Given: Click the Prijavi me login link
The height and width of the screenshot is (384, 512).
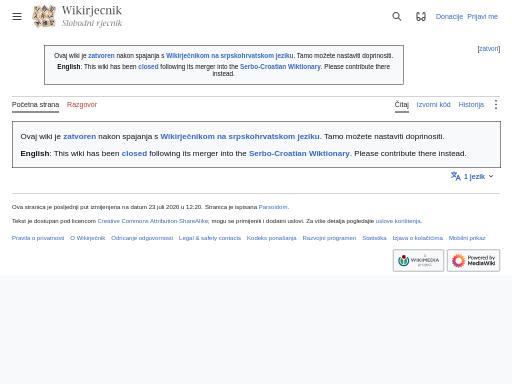Looking at the screenshot, I should pos(482,17).
